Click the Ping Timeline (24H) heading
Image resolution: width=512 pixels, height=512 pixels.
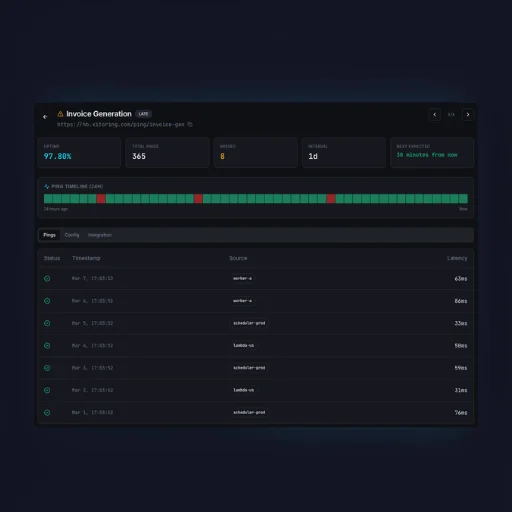(x=77, y=186)
